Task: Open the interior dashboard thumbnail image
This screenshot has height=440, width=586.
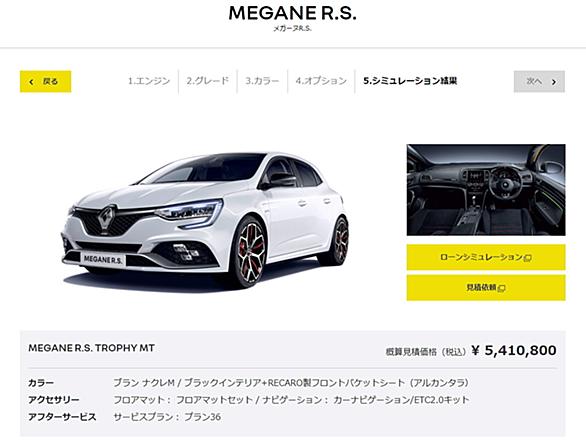Action: pos(486,190)
